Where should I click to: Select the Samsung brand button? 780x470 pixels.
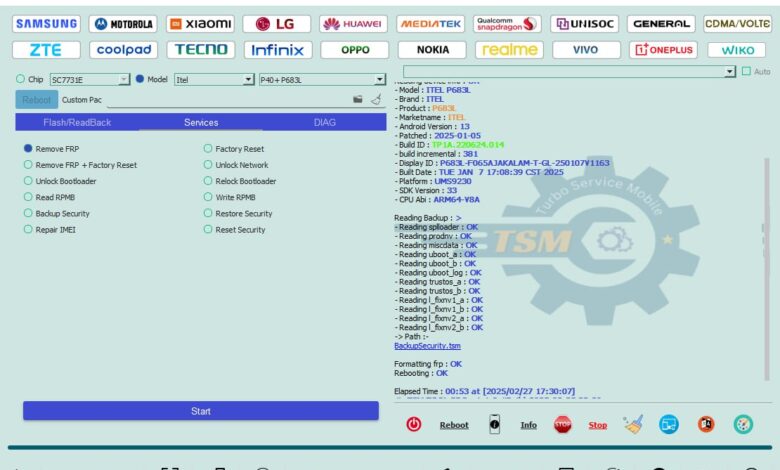(47, 23)
